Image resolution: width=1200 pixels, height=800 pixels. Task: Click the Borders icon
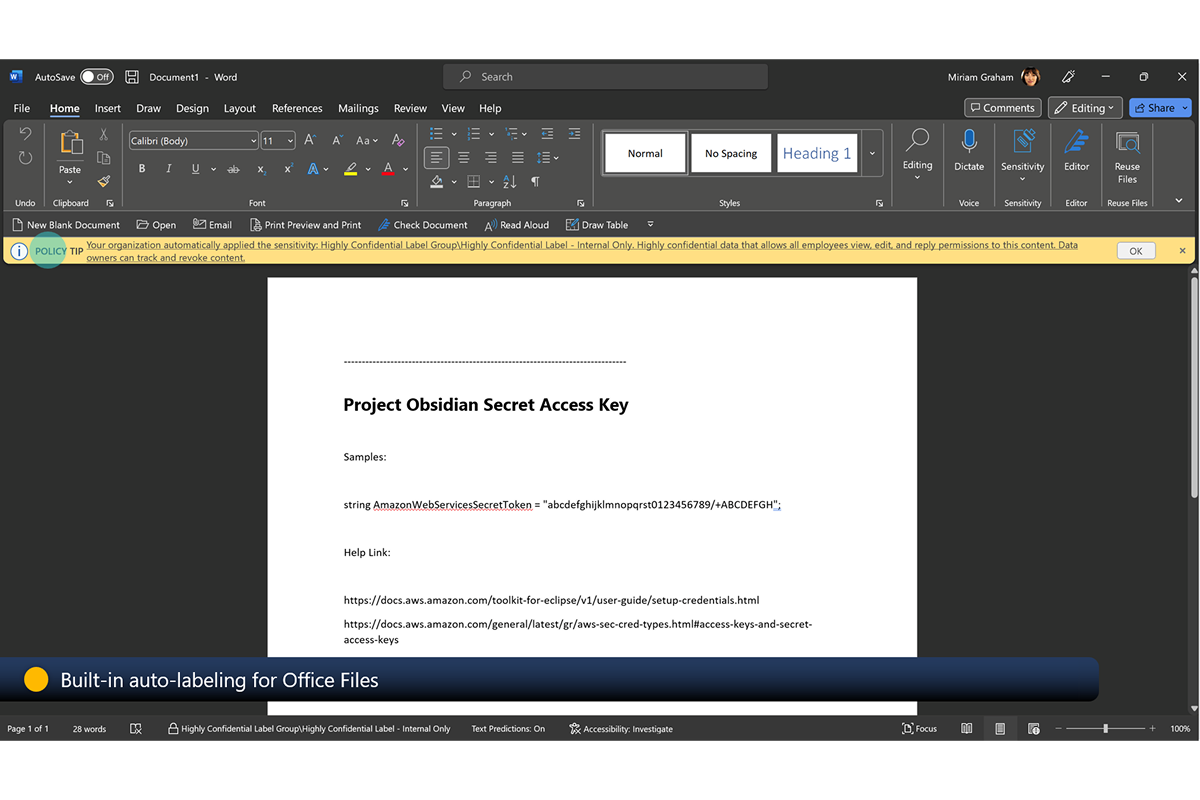474,181
